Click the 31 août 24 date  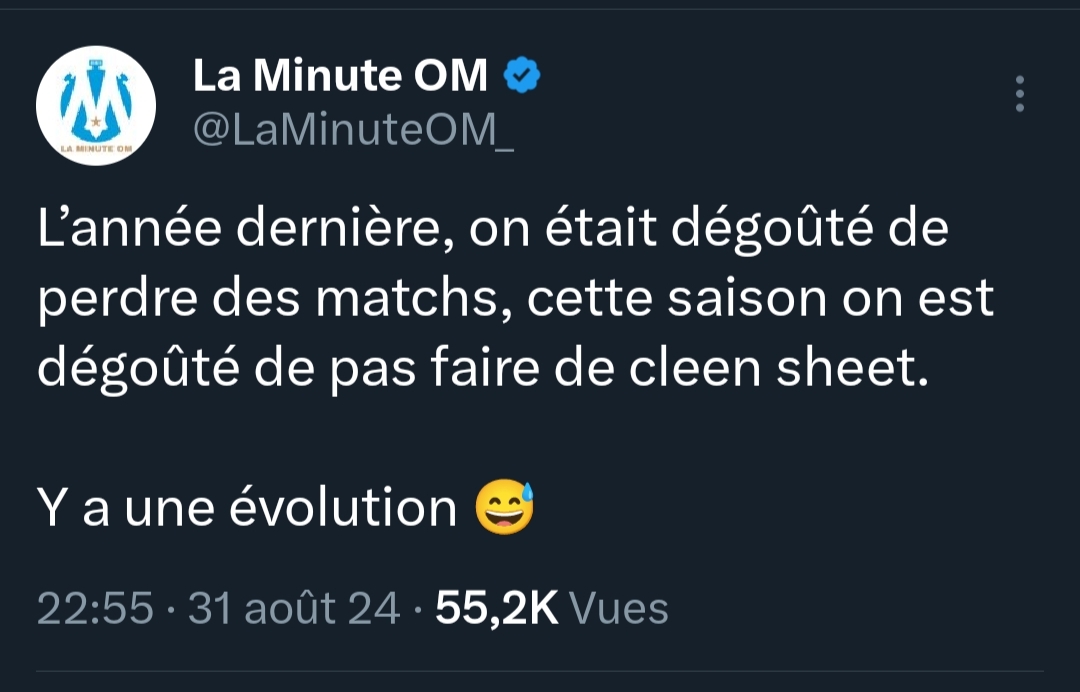294,607
